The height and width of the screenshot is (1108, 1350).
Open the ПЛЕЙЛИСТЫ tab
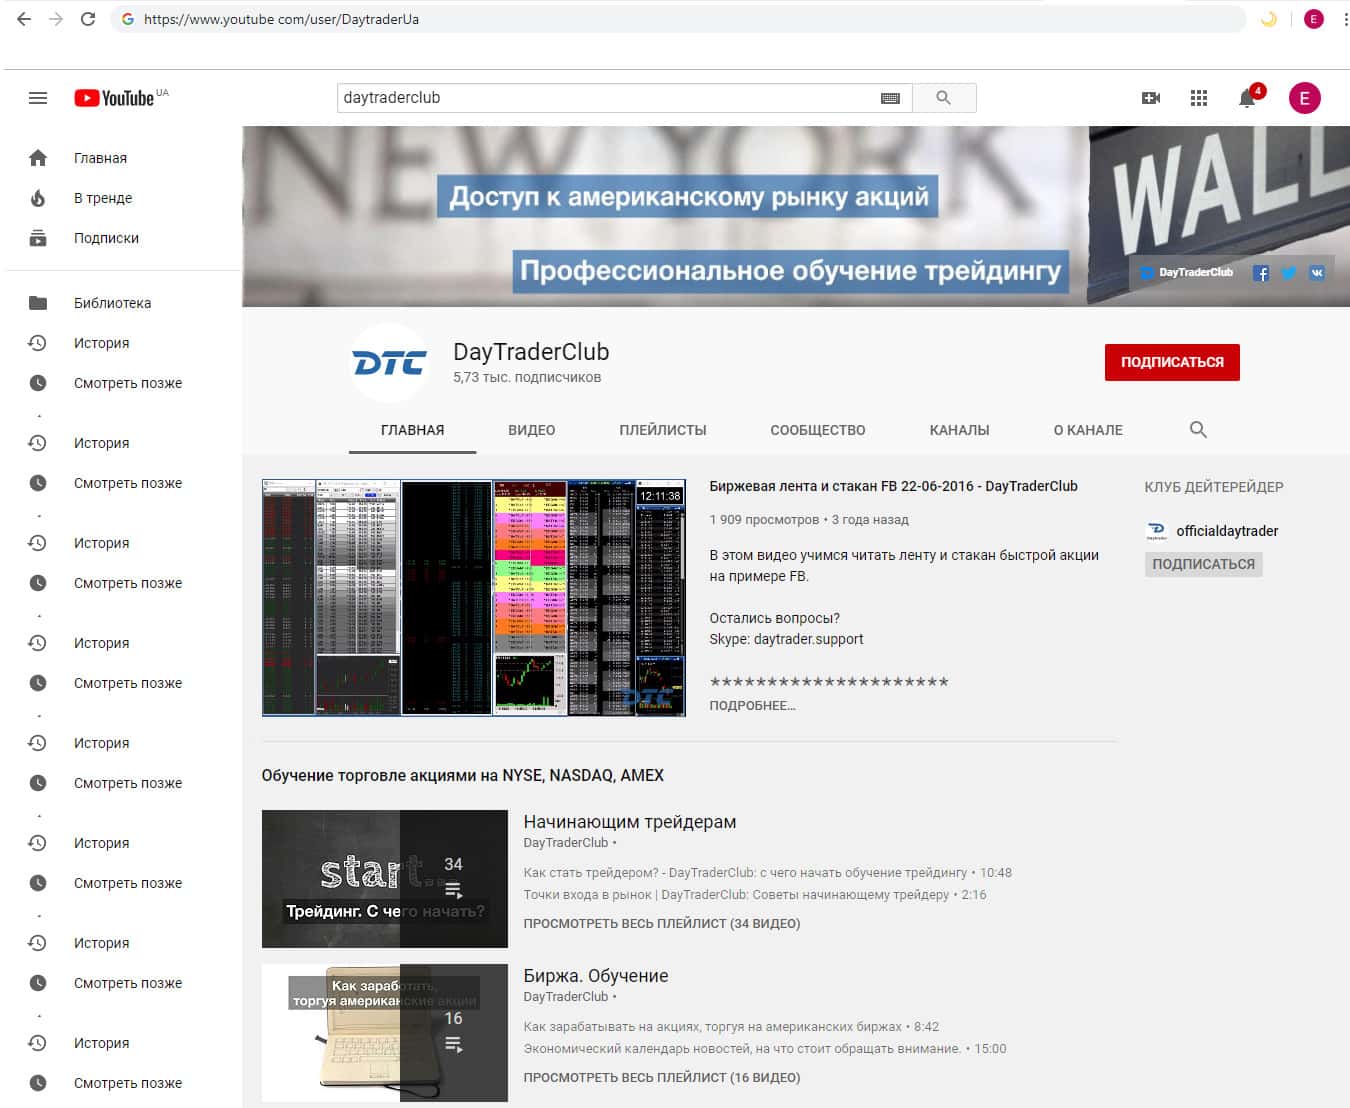(662, 430)
